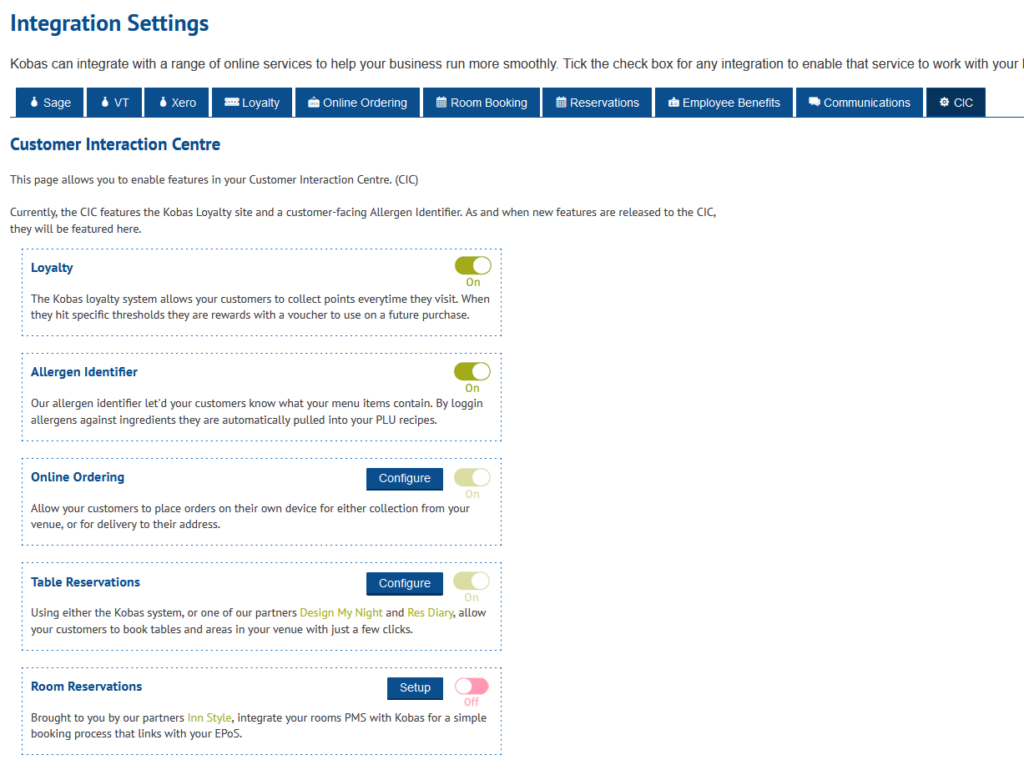Disable the Loyalty toggle switch
This screenshot has width=1024, height=775.
472,265
